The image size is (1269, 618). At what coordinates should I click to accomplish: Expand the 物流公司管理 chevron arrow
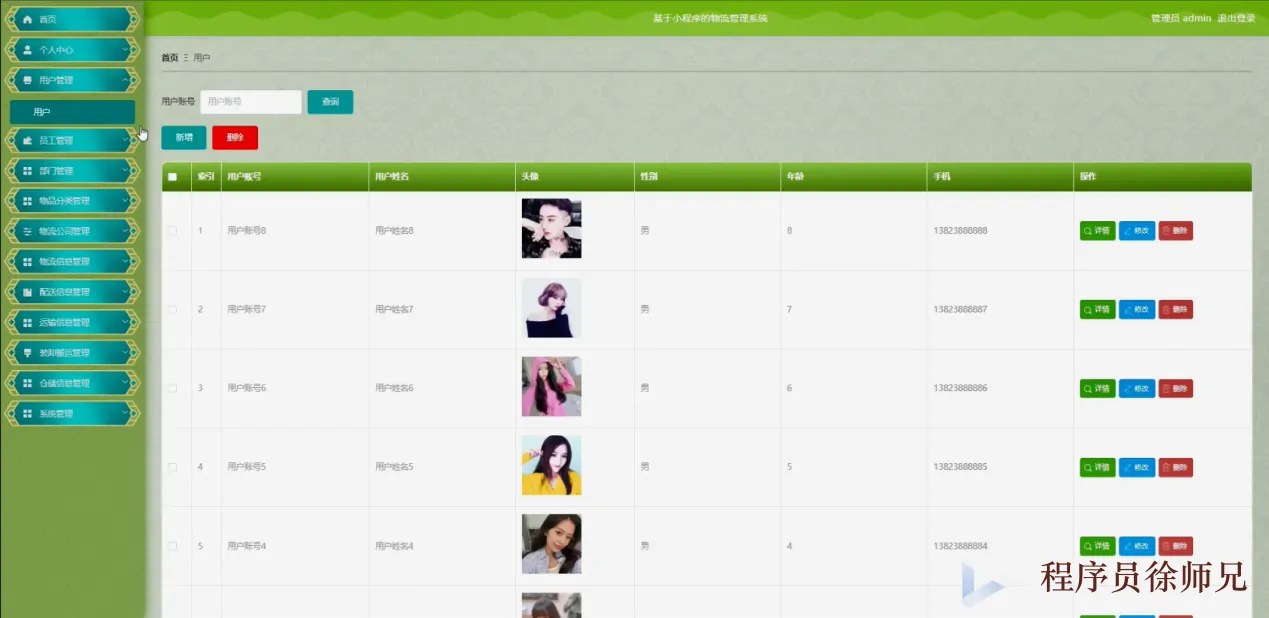click(125, 232)
